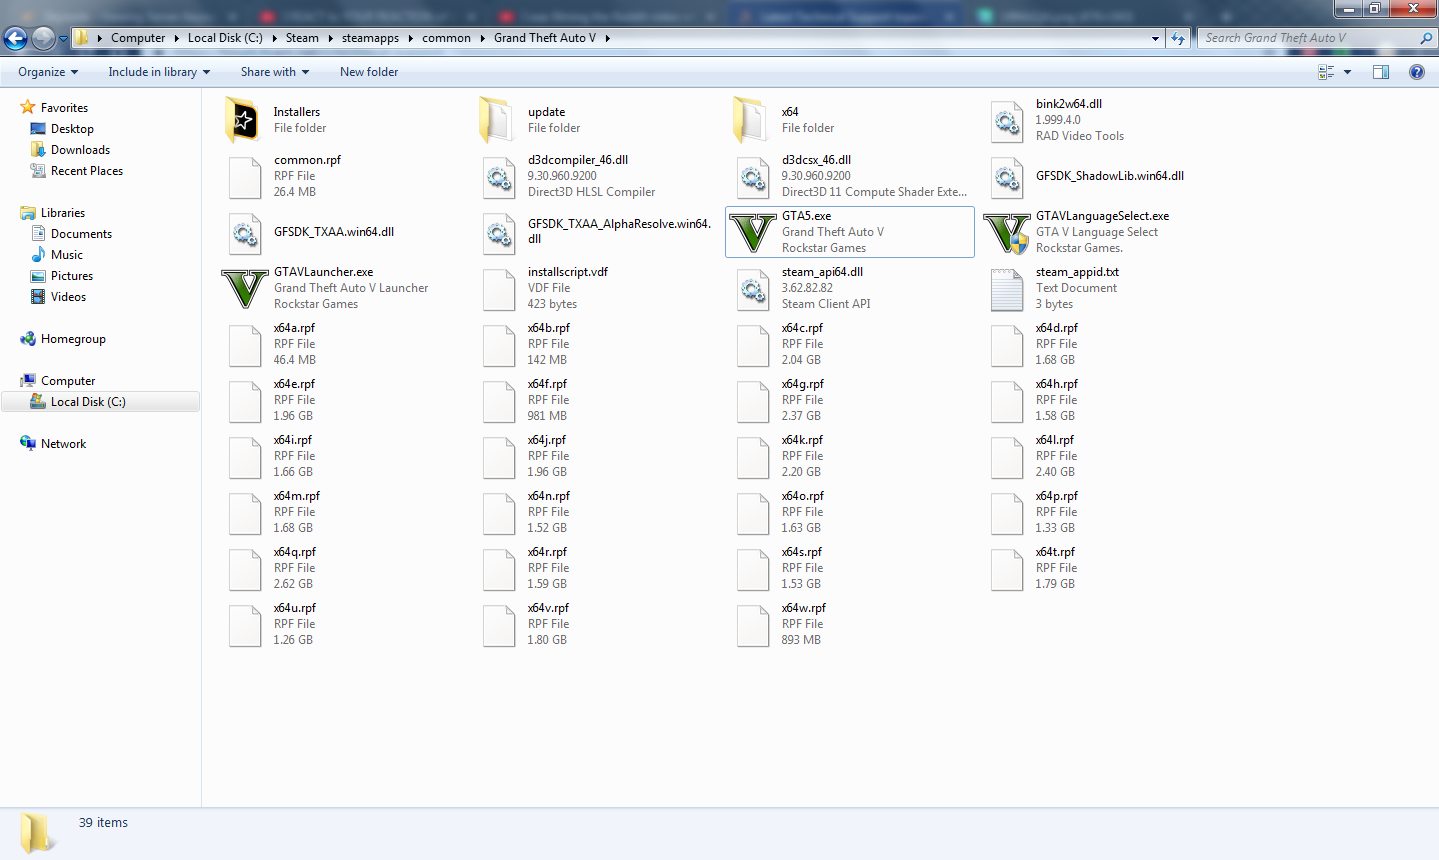1439x860 pixels.
Task: Select the common.rpf file icon
Action: pyautogui.click(x=244, y=177)
